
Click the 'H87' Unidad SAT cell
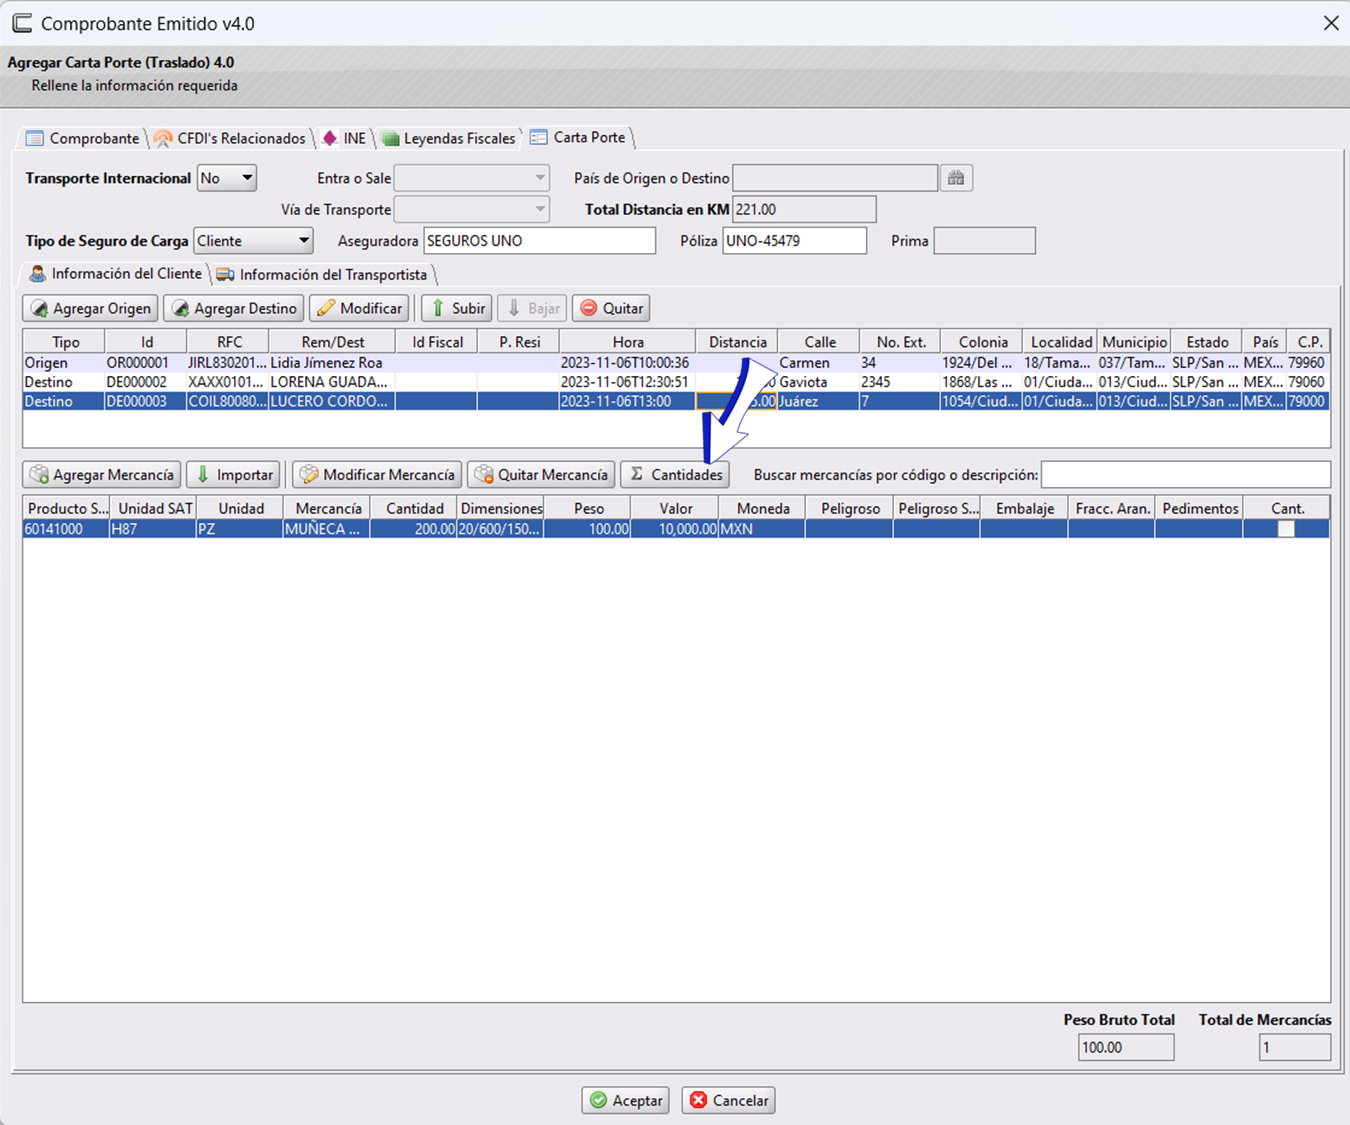(152, 529)
